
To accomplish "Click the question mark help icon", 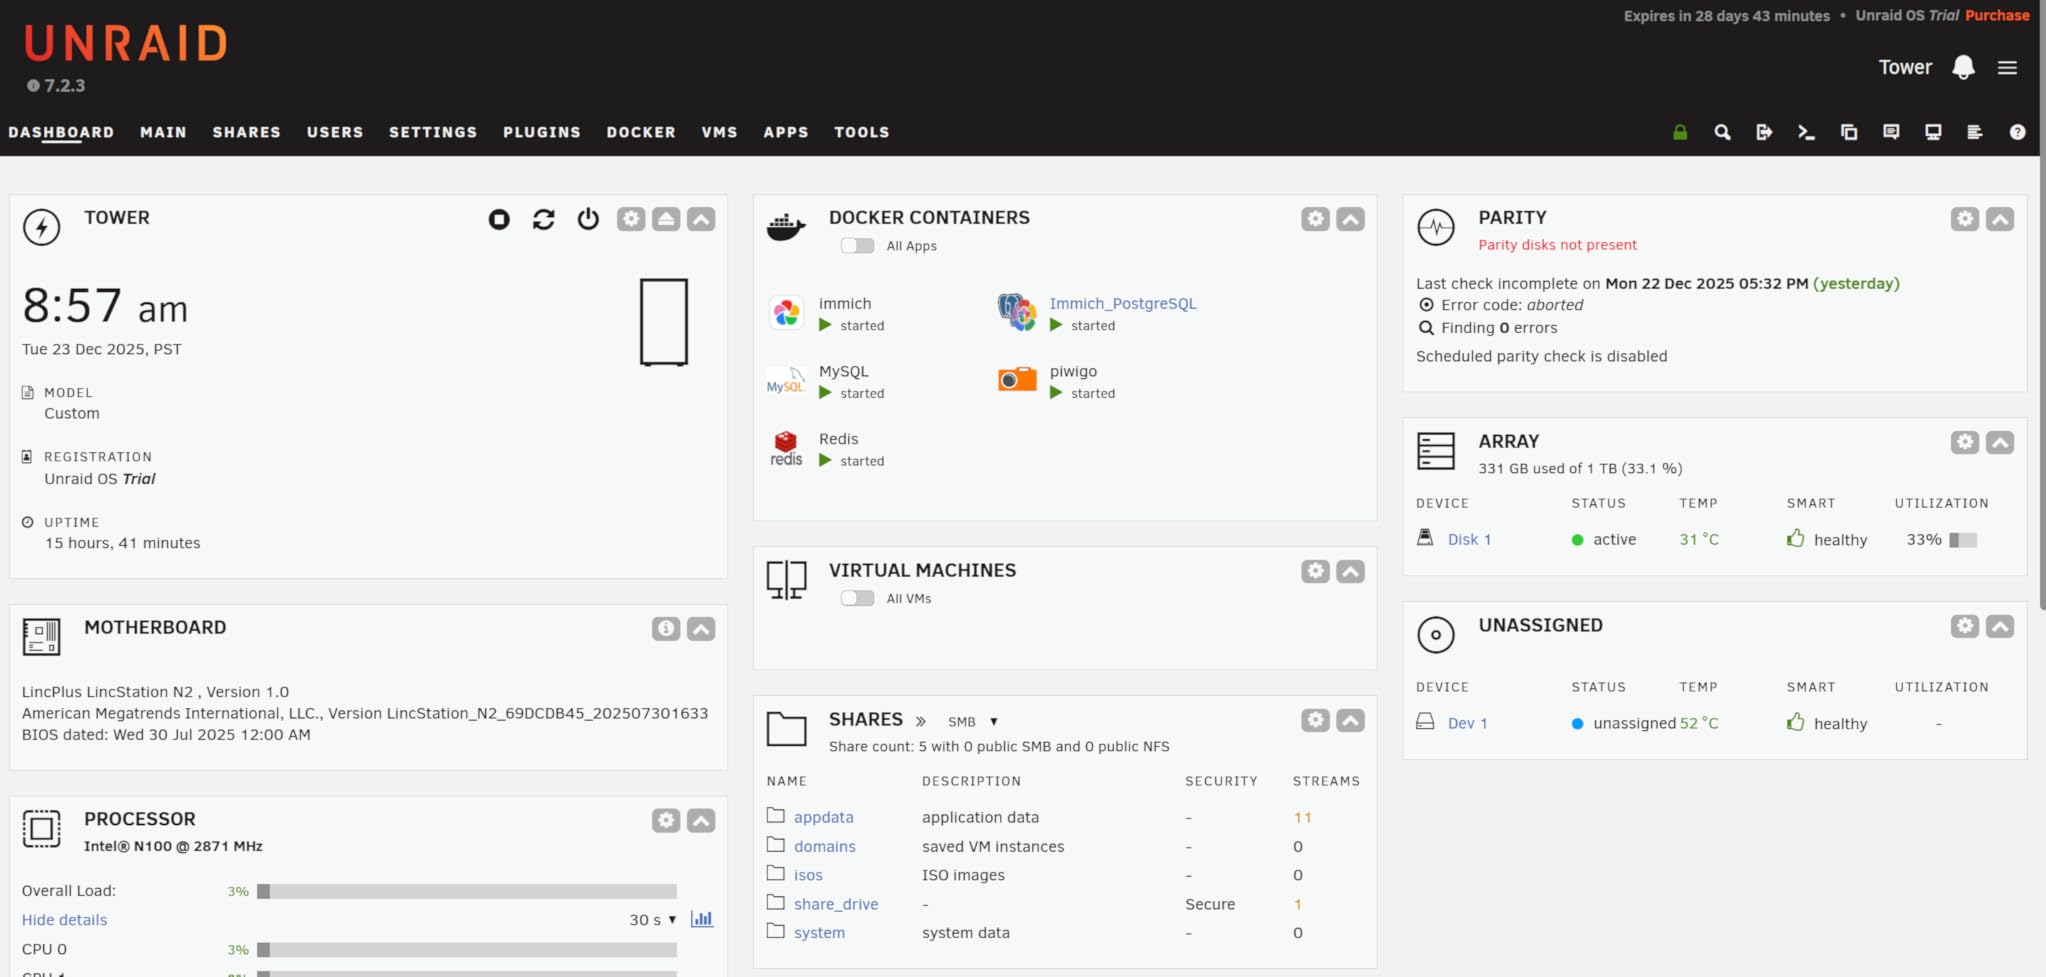I will point(2018,132).
